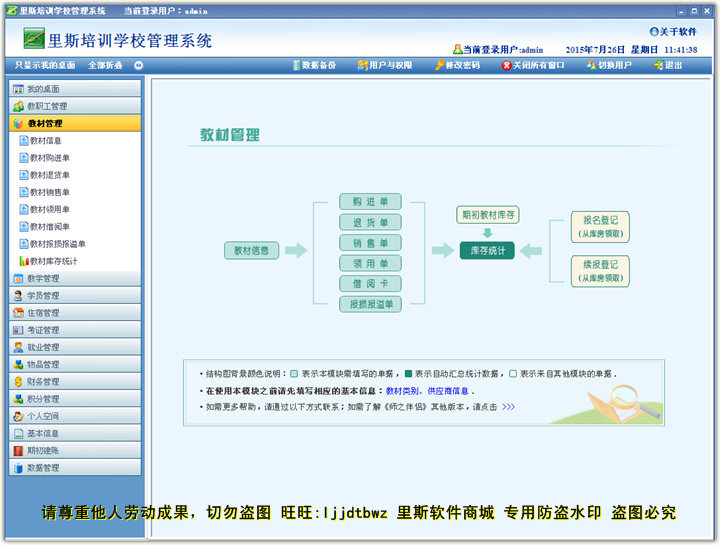
Task: Click the 购进单 flowchart box
Action: [370, 202]
